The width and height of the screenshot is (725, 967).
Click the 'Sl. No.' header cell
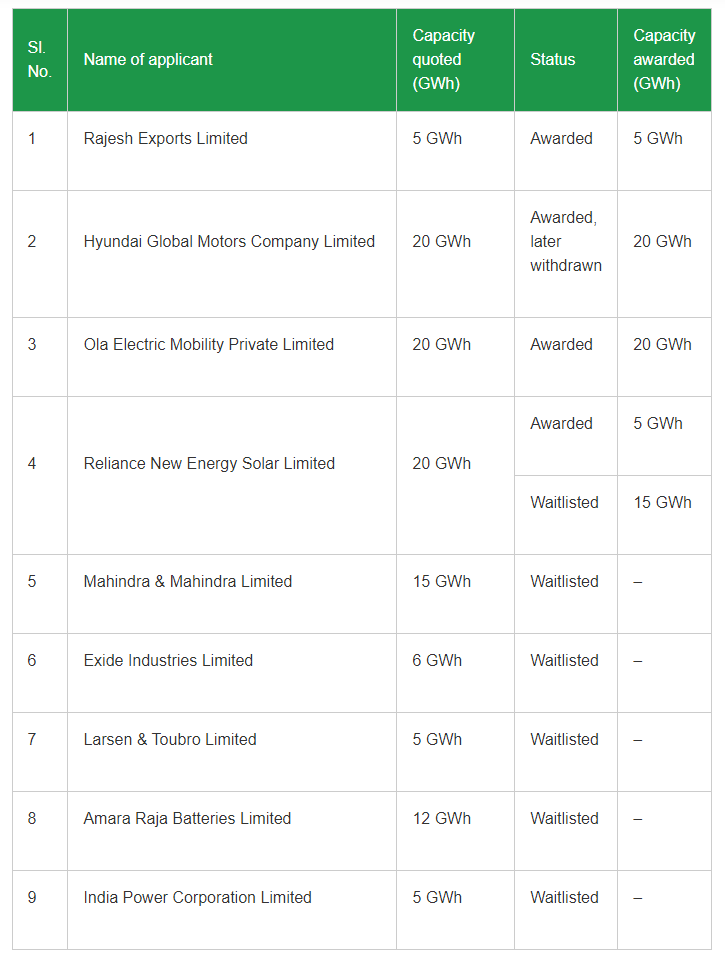coord(39,60)
